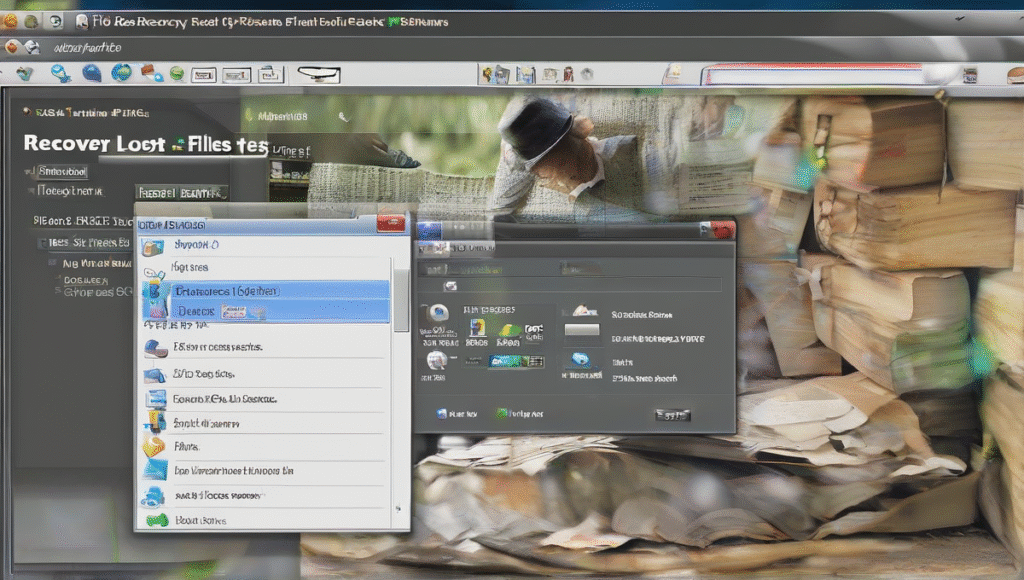Click the green icon on the bottom list row
Viewport: 1024px width, 580px height.
(156, 519)
